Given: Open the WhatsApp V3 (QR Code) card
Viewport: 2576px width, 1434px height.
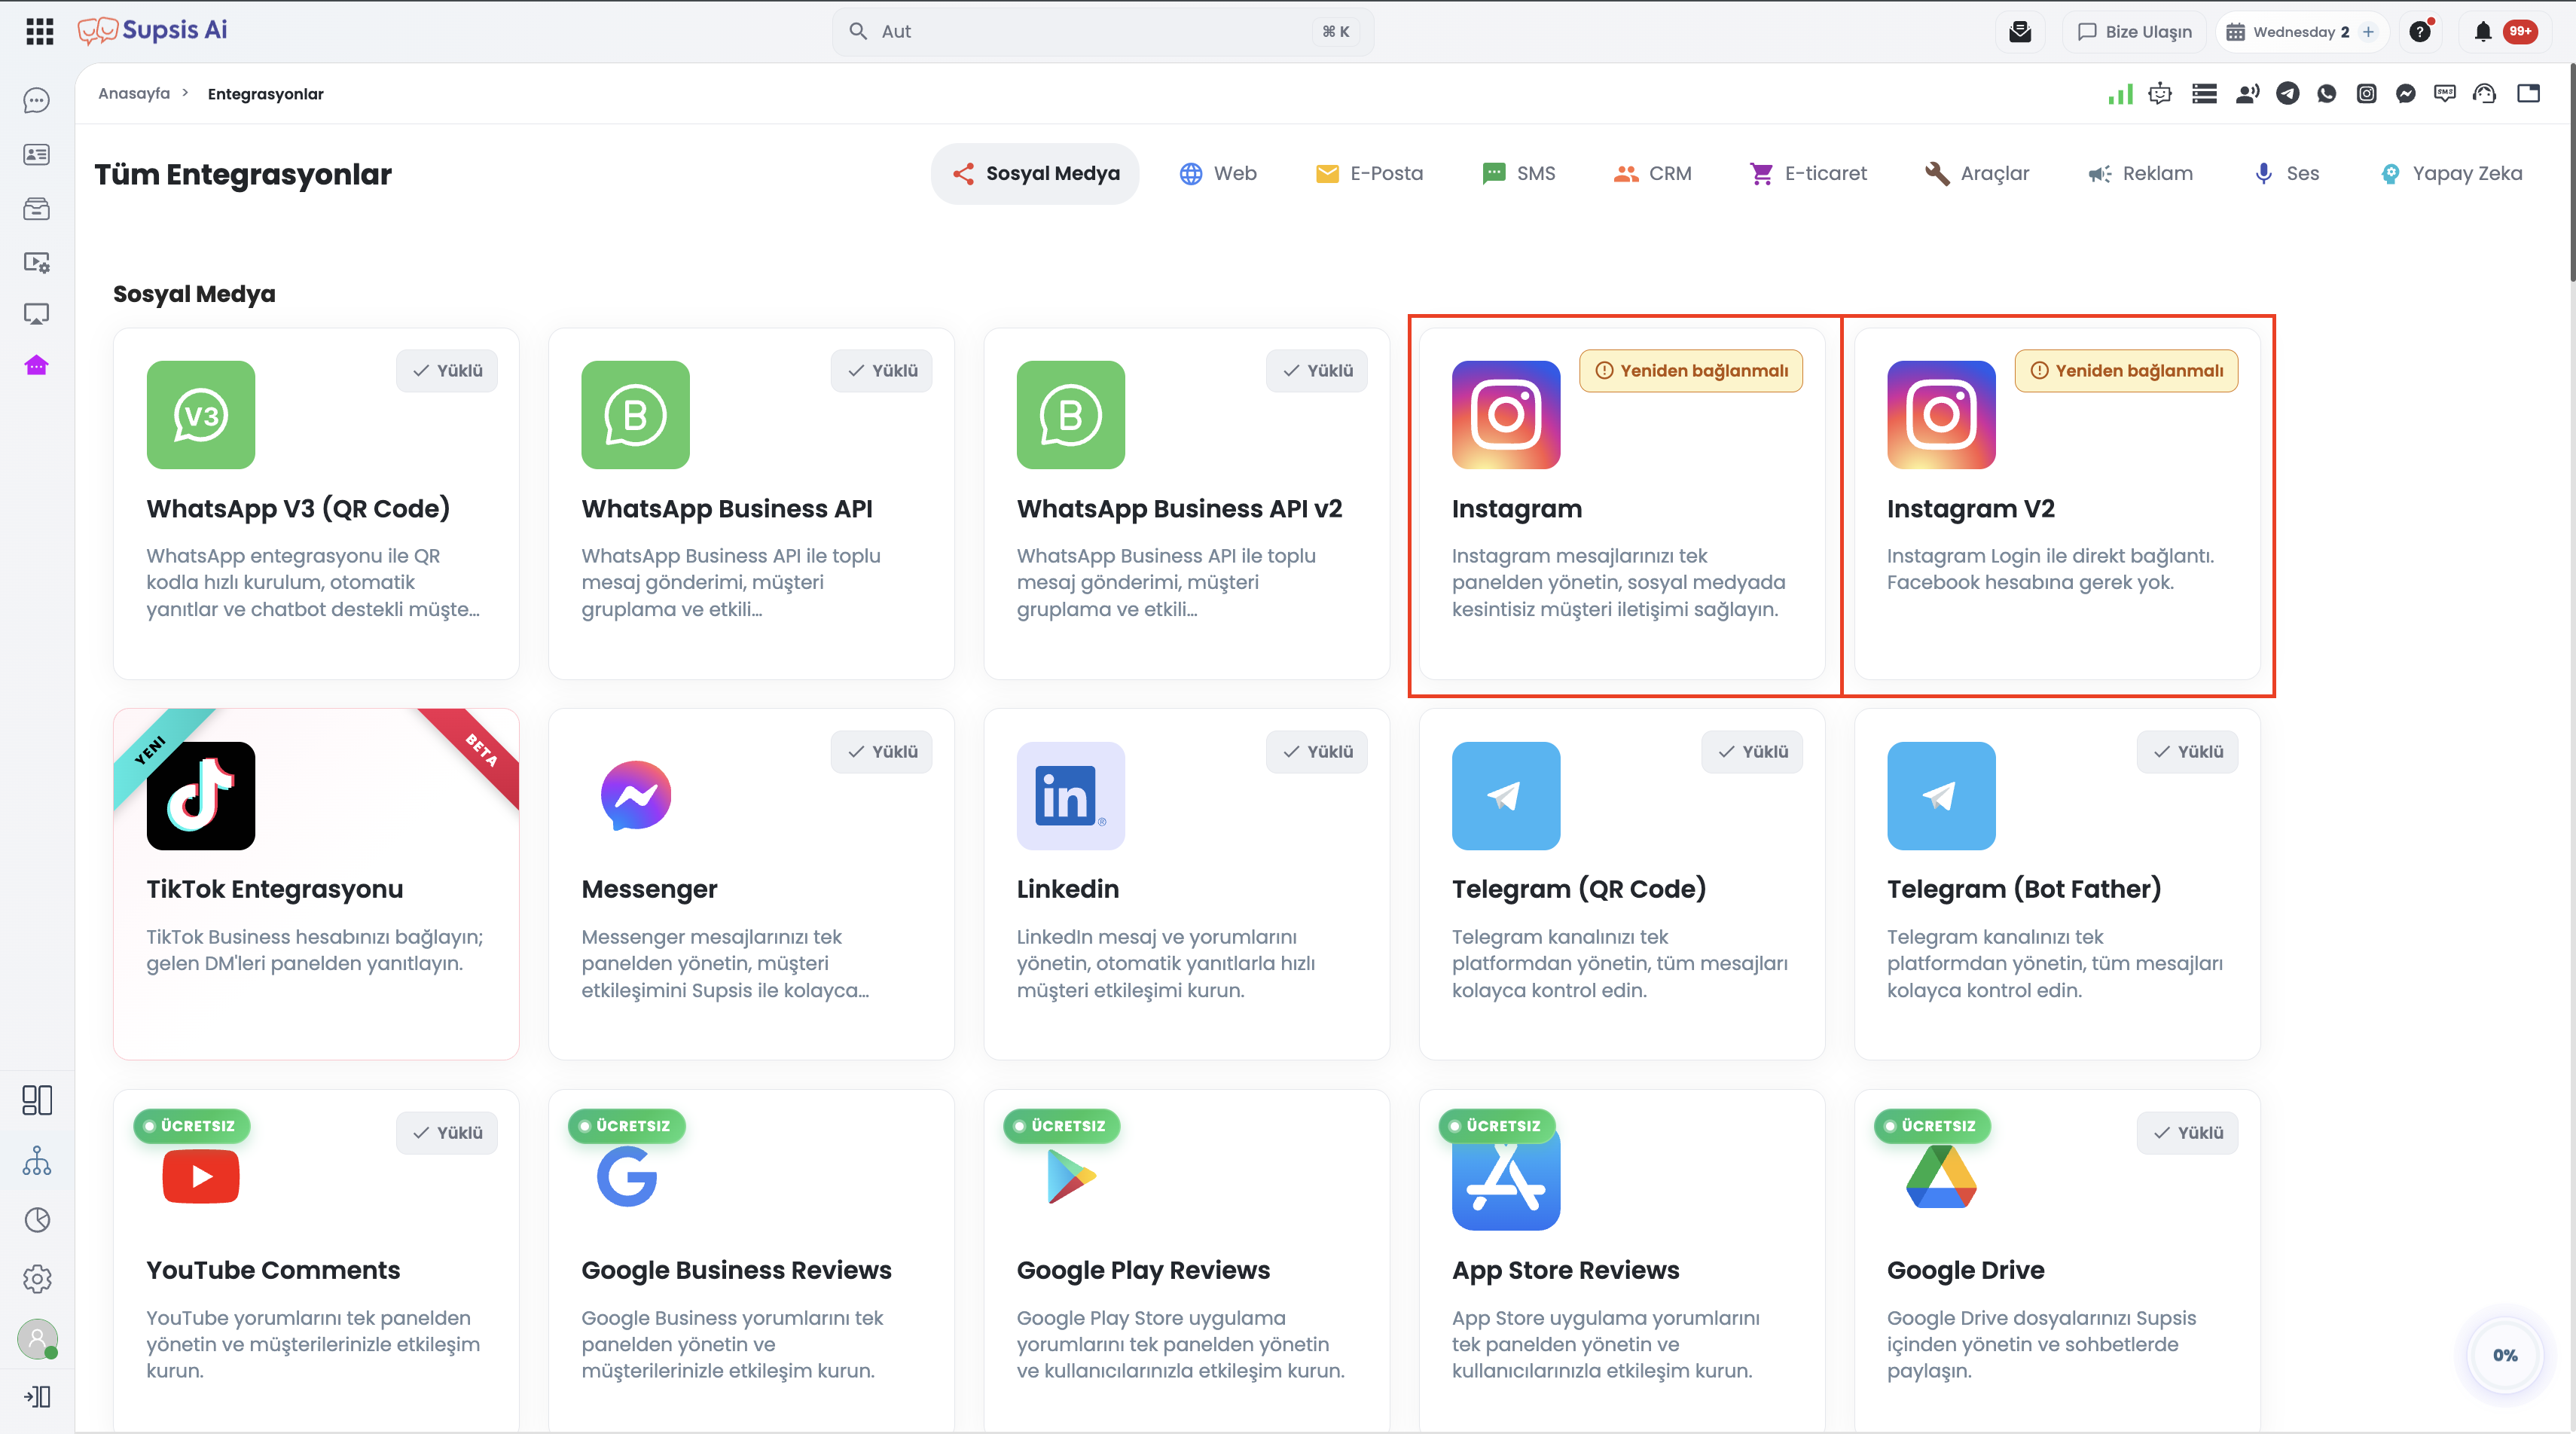Looking at the screenshot, I should click(x=316, y=504).
